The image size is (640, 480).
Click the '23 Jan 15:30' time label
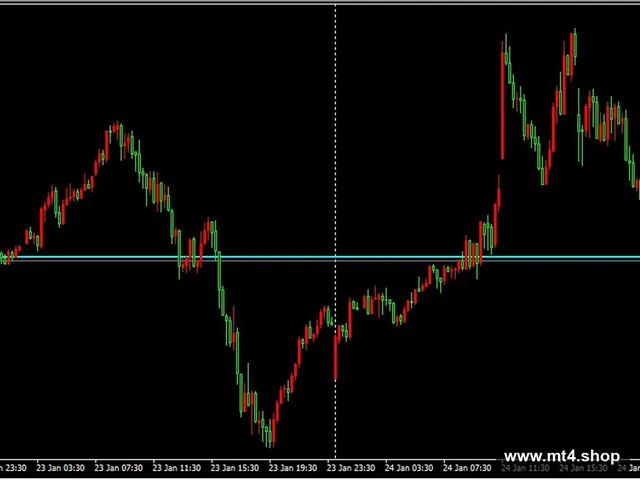pyautogui.click(x=235, y=468)
